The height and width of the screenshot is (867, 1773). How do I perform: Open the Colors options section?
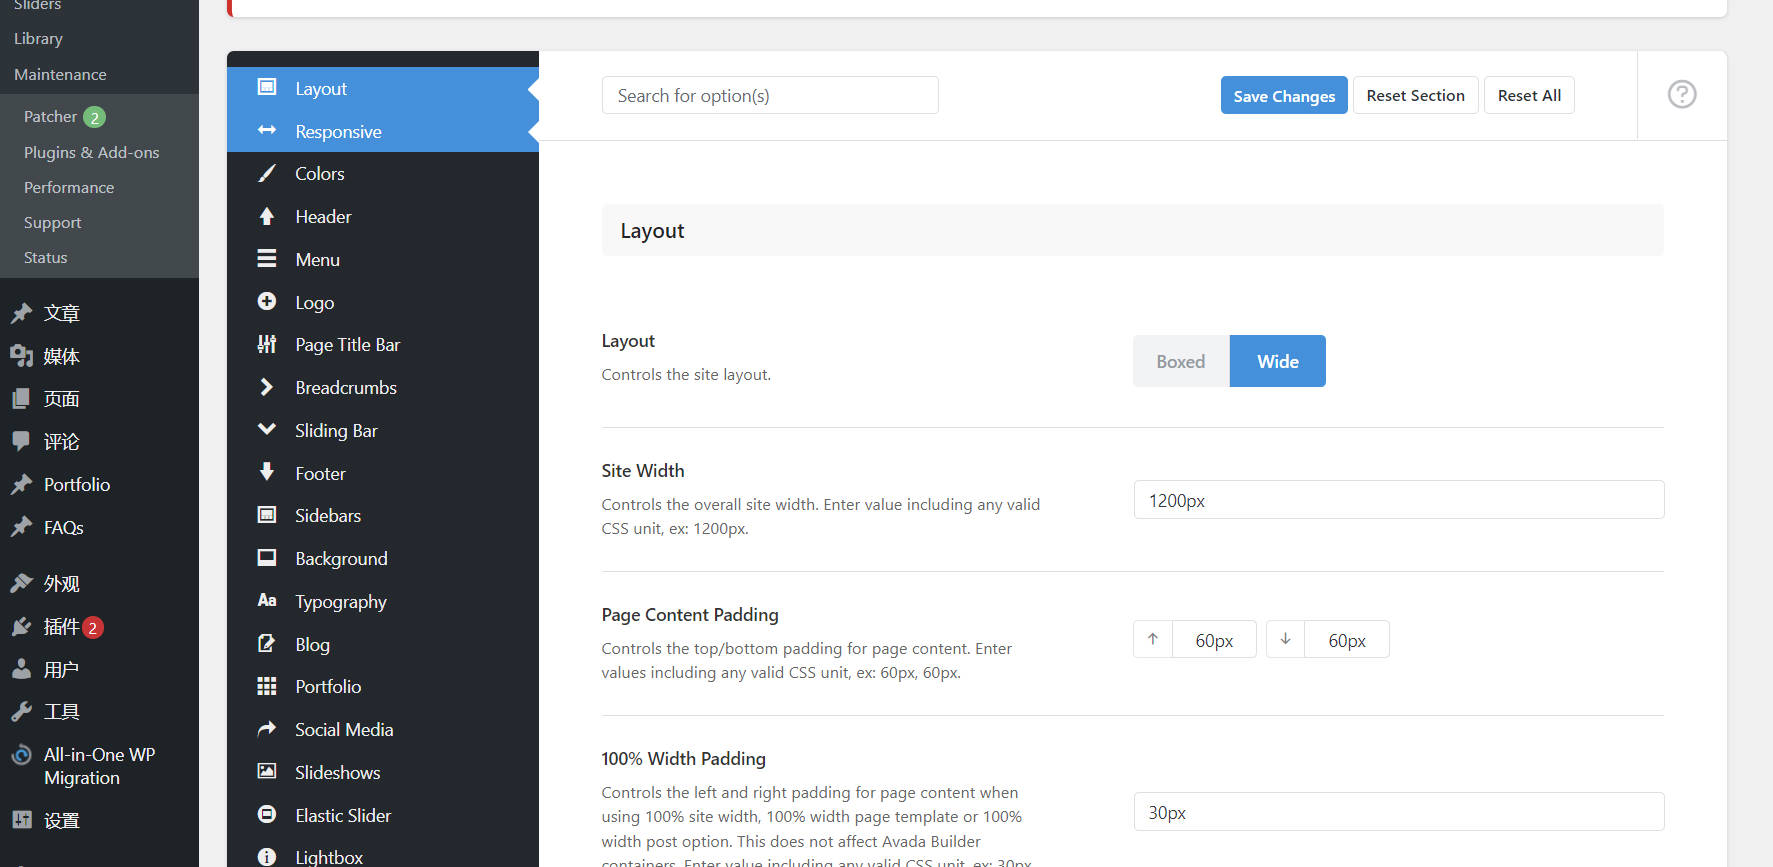point(383,173)
